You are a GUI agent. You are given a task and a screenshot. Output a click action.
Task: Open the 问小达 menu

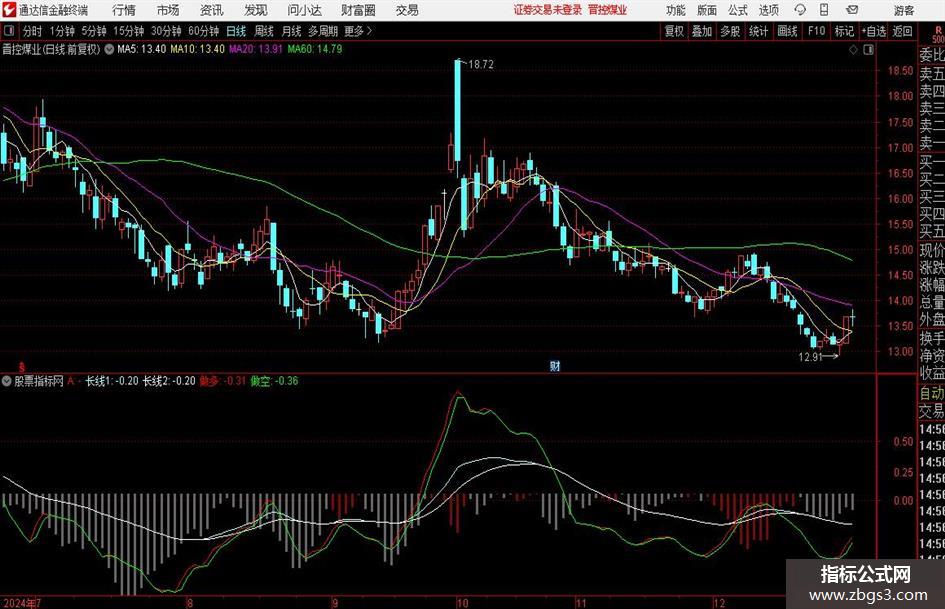coord(304,10)
